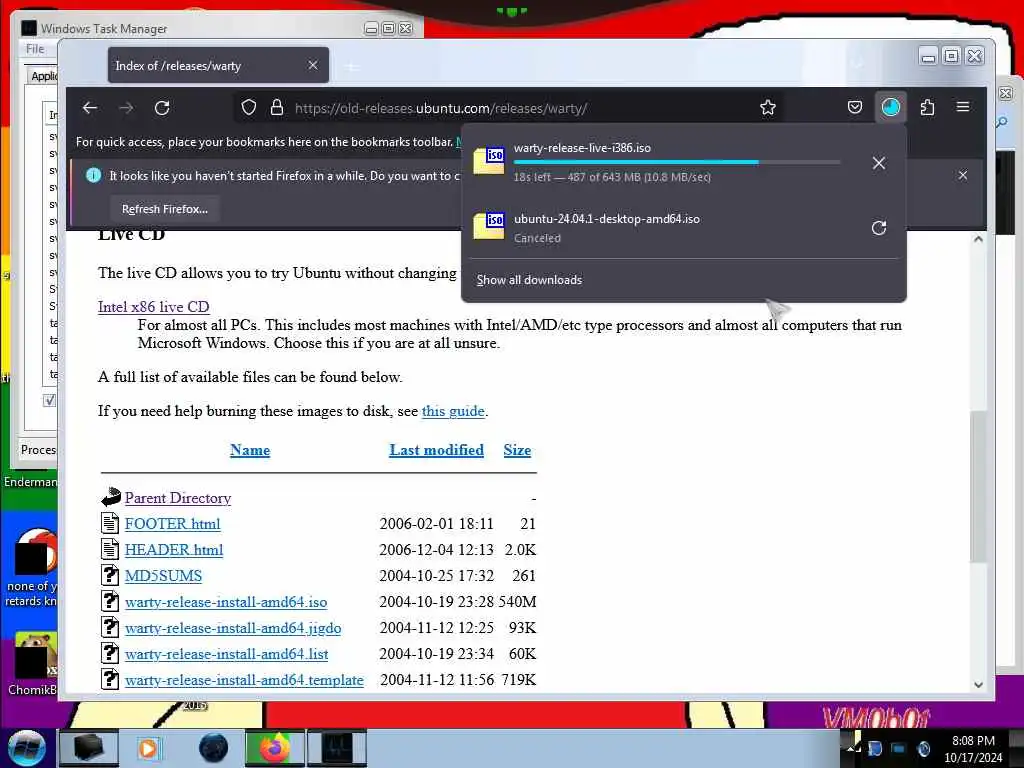Open the this guide link
This screenshot has width=1024, height=768.
[453, 411]
